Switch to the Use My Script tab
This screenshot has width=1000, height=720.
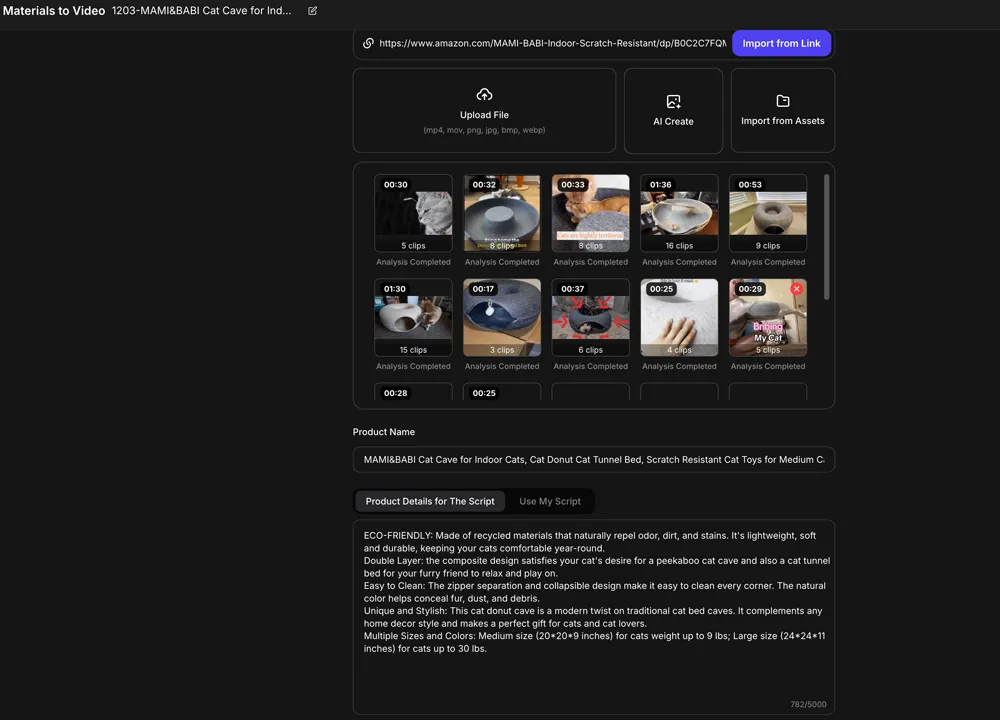click(x=550, y=501)
